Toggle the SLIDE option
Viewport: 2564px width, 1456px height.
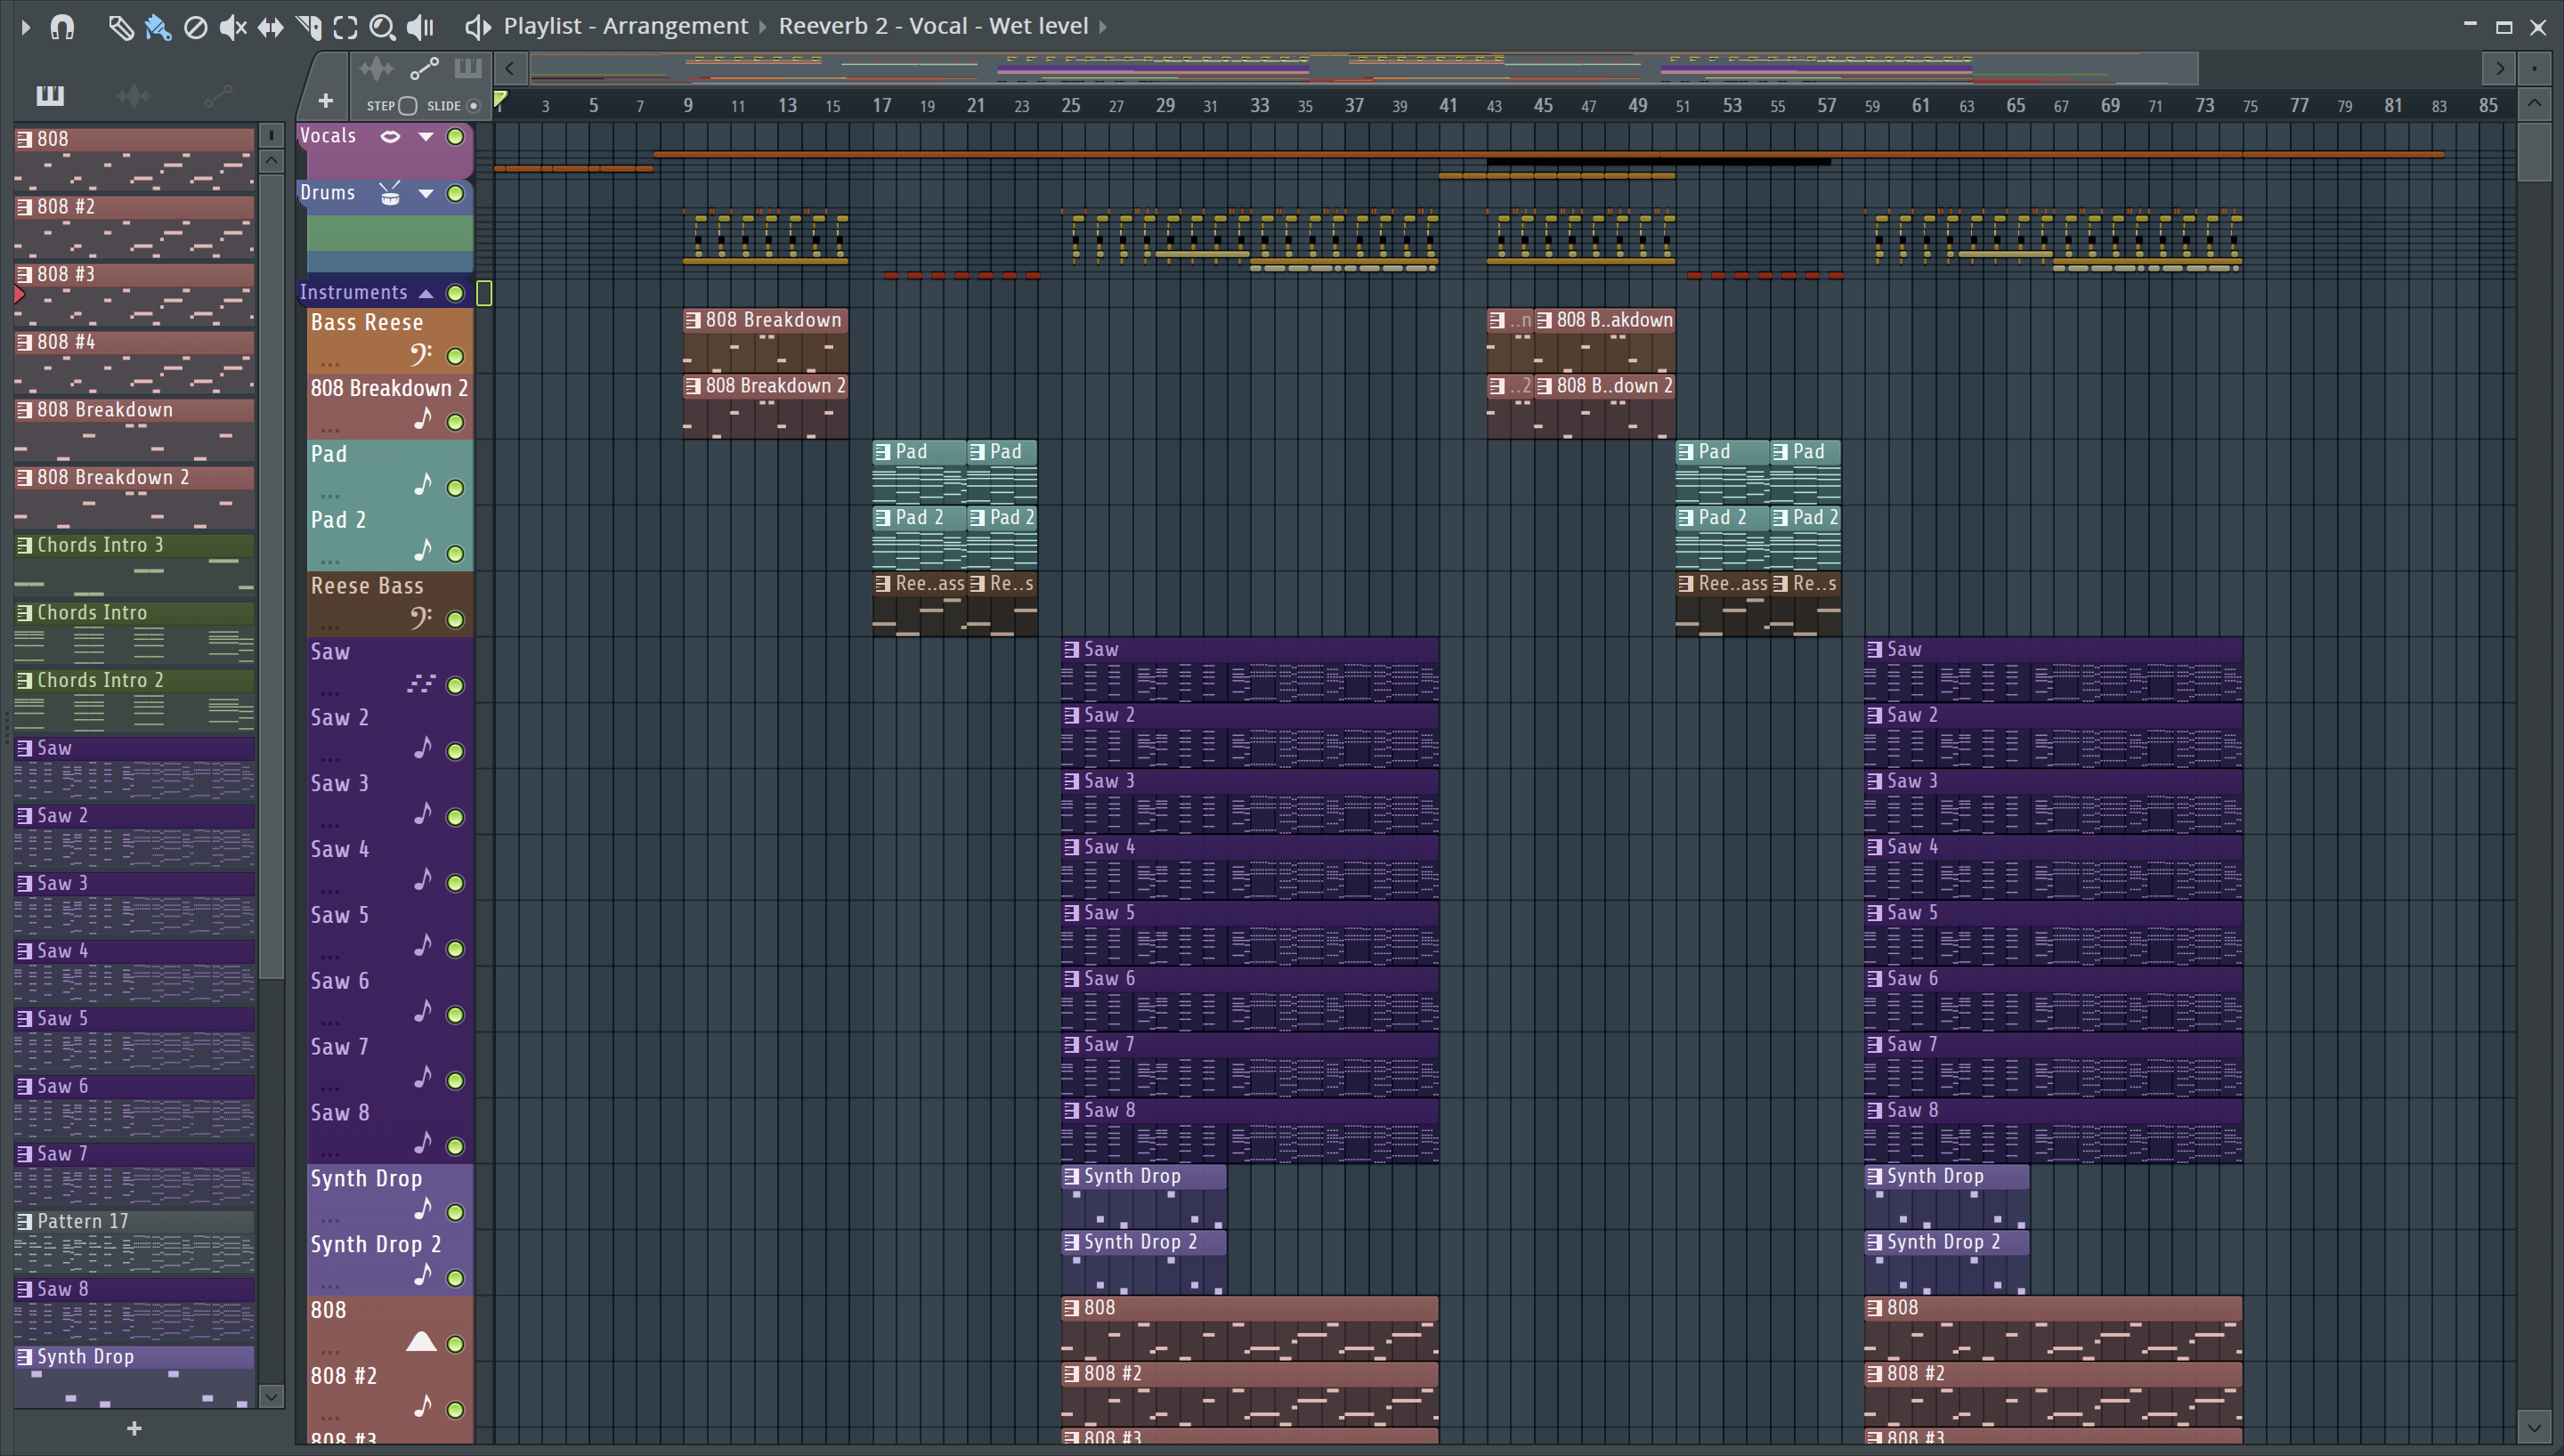pyautogui.click(x=473, y=105)
